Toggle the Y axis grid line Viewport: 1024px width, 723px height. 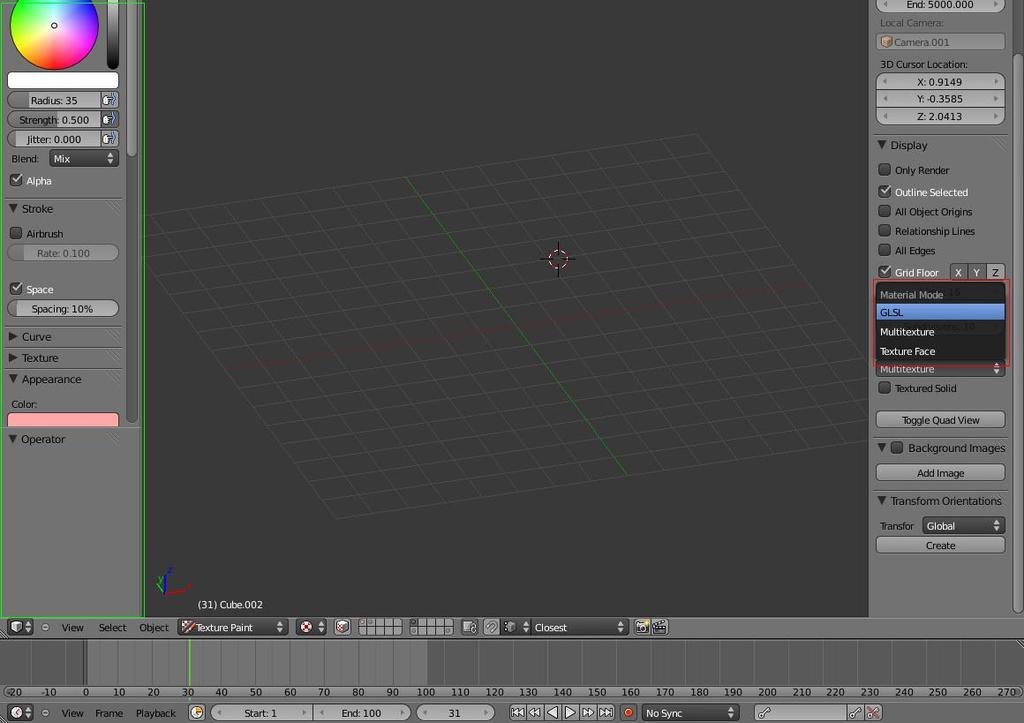976,272
